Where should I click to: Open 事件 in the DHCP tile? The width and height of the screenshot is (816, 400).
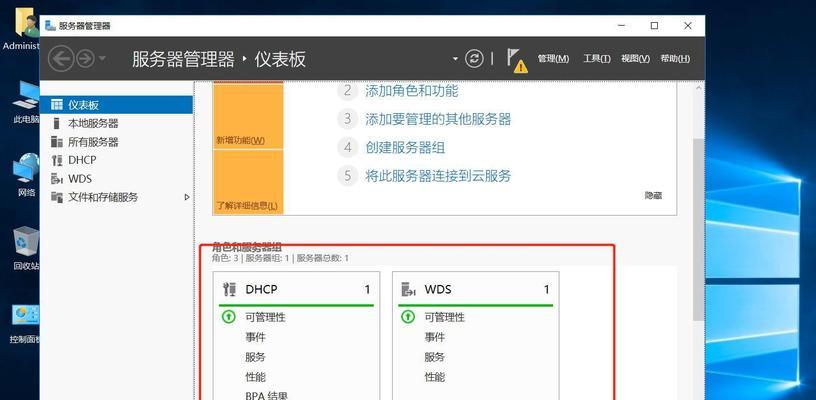255,337
